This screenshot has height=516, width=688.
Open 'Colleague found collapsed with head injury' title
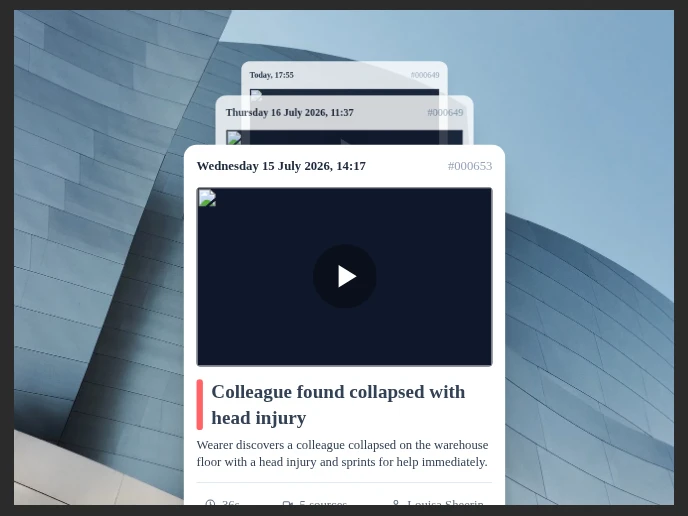click(x=338, y=405)
